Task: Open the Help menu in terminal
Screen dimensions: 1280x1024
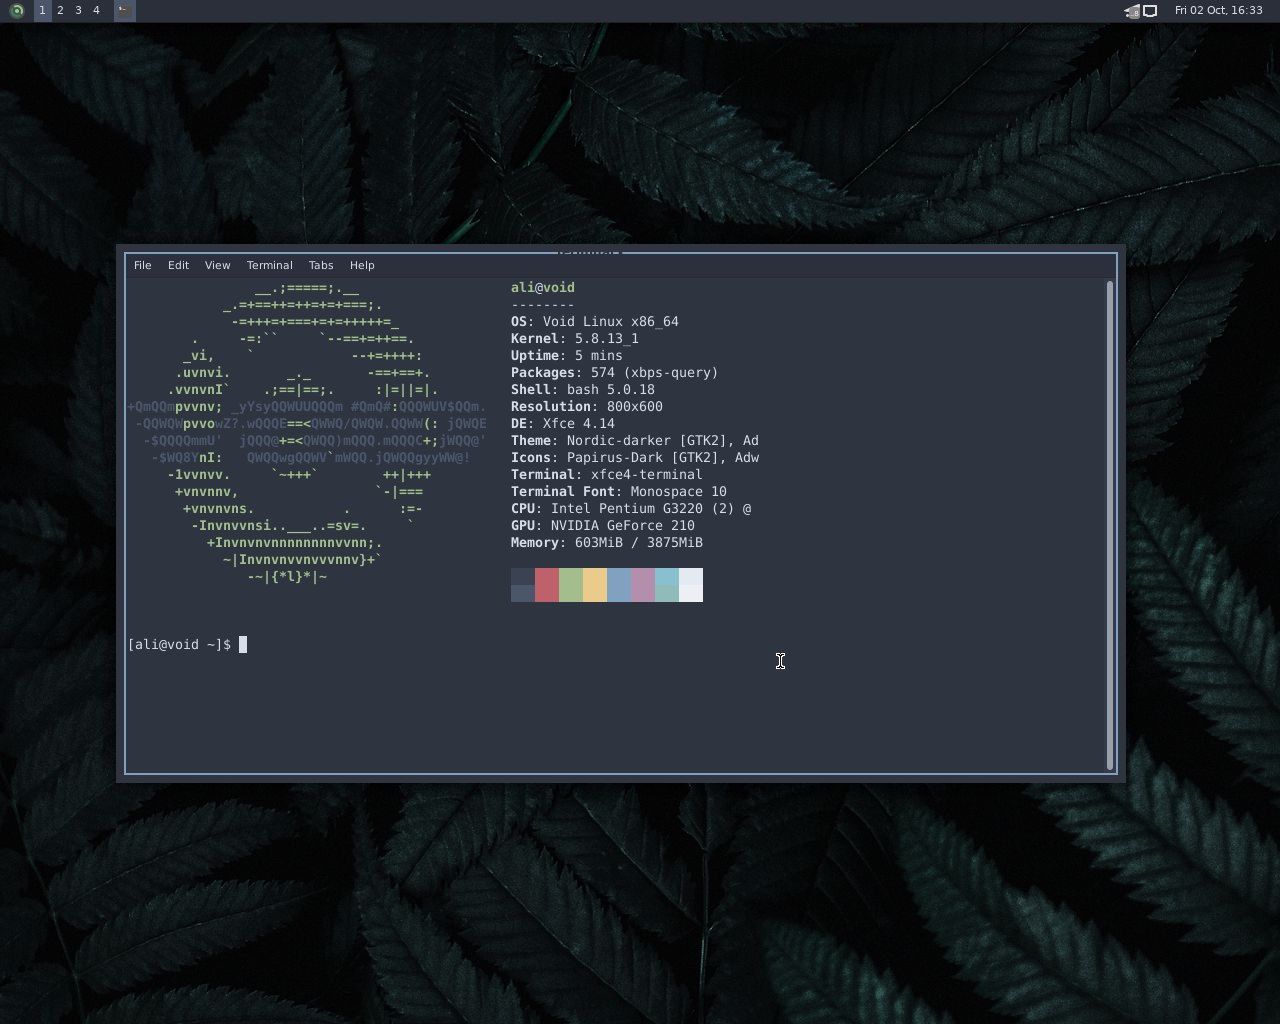Action: tap(362, 265)
